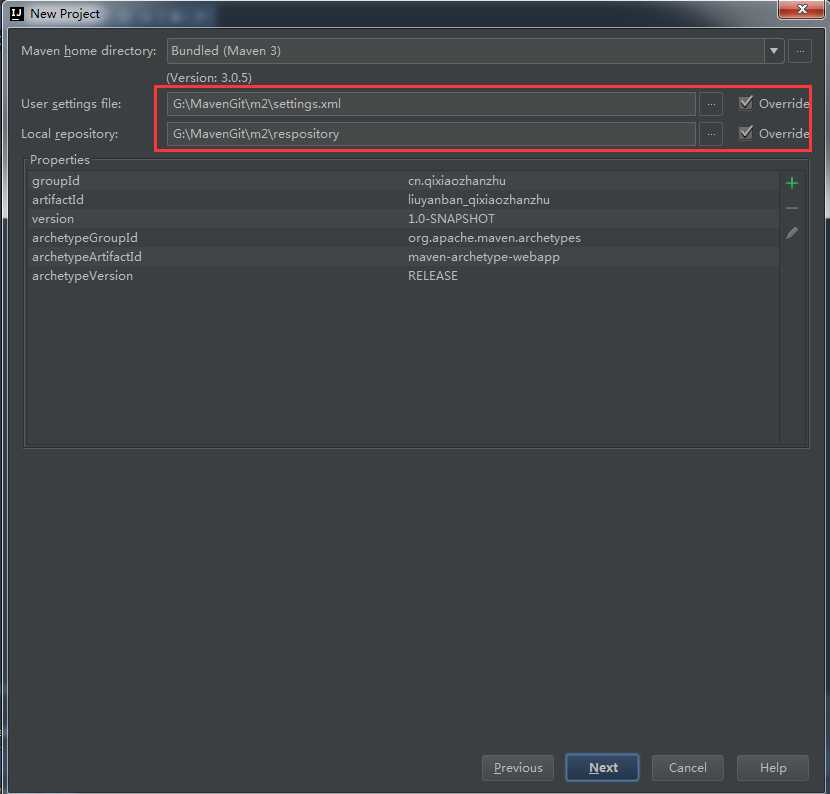
Task: Open the Maven home directory dropdown
Action: (774, 51)
